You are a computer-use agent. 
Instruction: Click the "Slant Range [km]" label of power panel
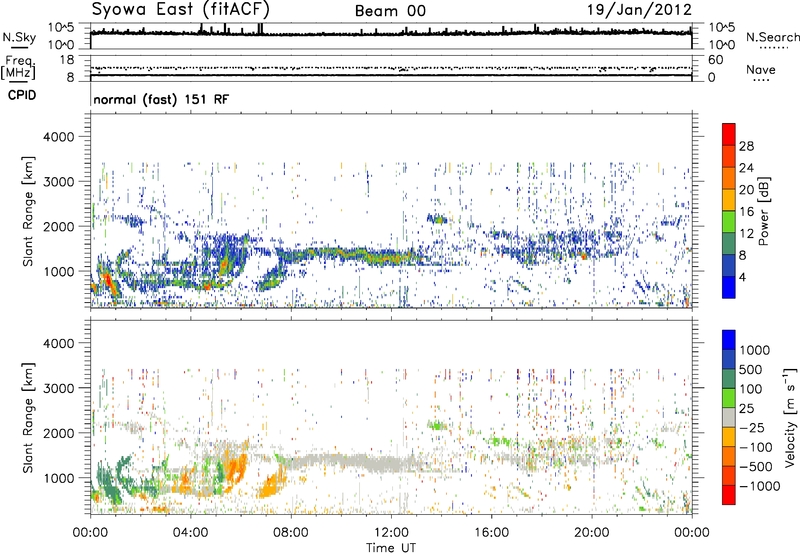coord(28,211)
